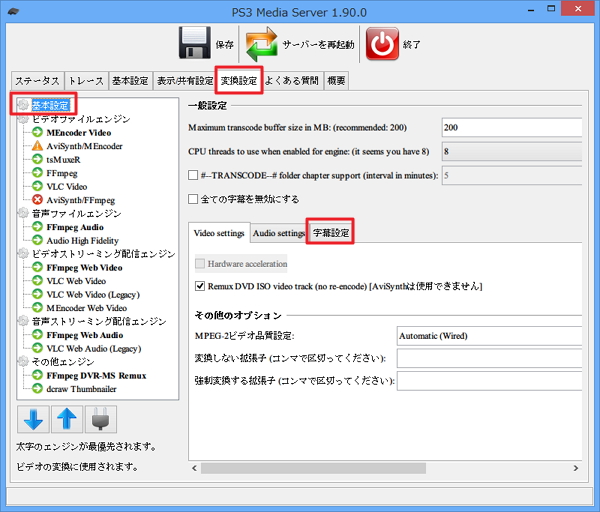Image resolution: width=600 pixels, height=512 pixels.
Task: Collapse the その他エンジン tree node
Action: coord(23,362)
